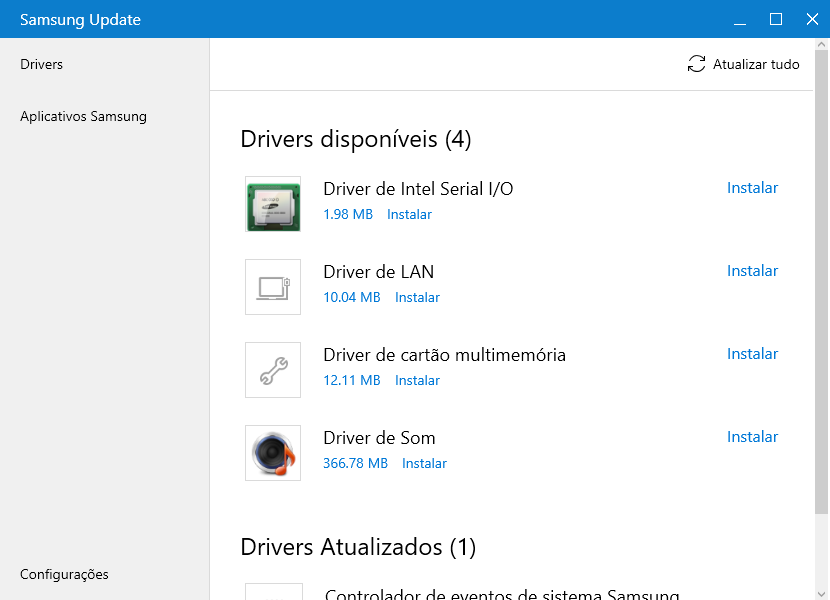The height and width of the screenshot is (600, 830).
Task: Click the wrench icon for multimemory card driver
Action: [x=272, y=369]
